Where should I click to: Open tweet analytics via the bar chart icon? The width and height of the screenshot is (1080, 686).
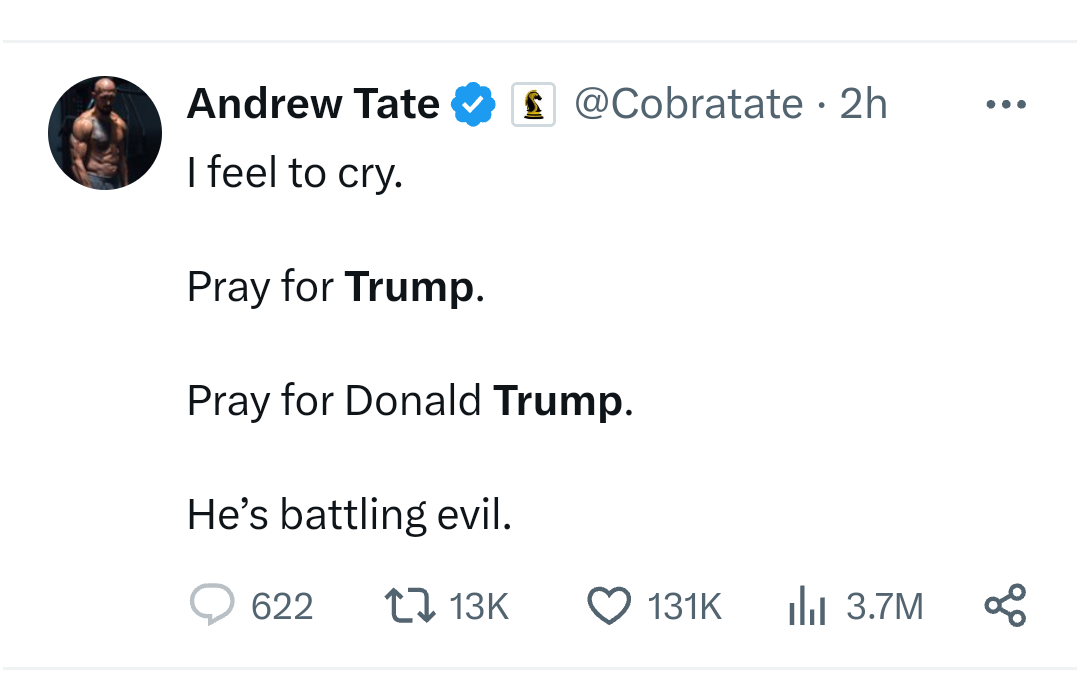click(806, 606)
